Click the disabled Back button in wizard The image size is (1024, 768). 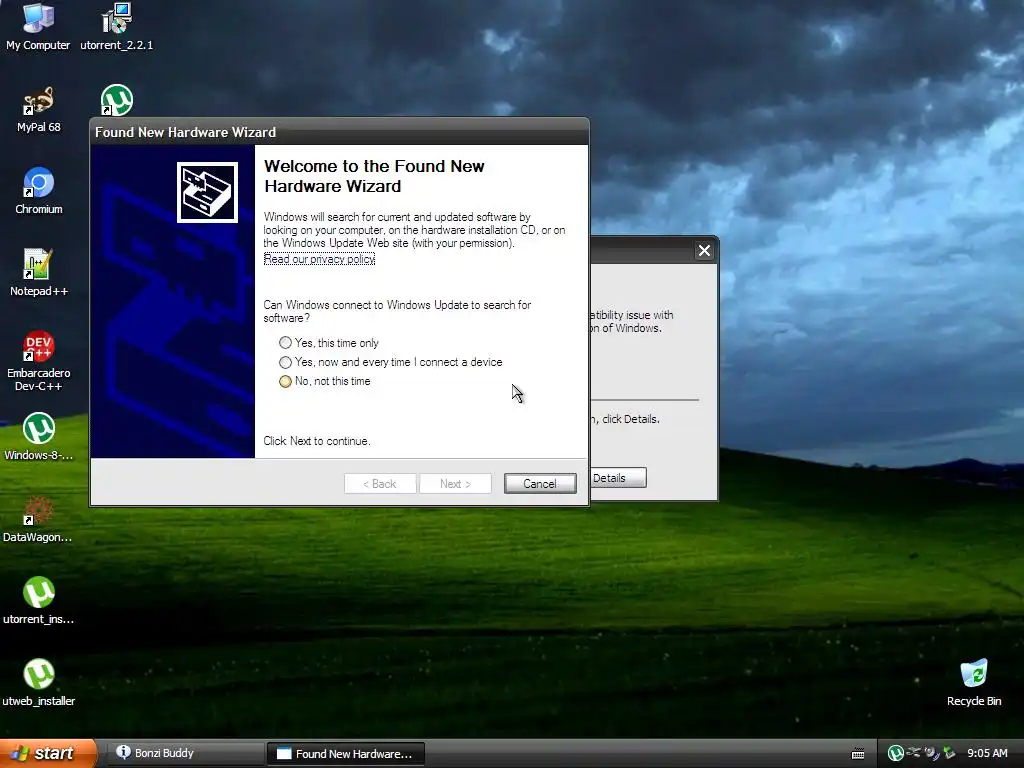[x=380, y=483]
